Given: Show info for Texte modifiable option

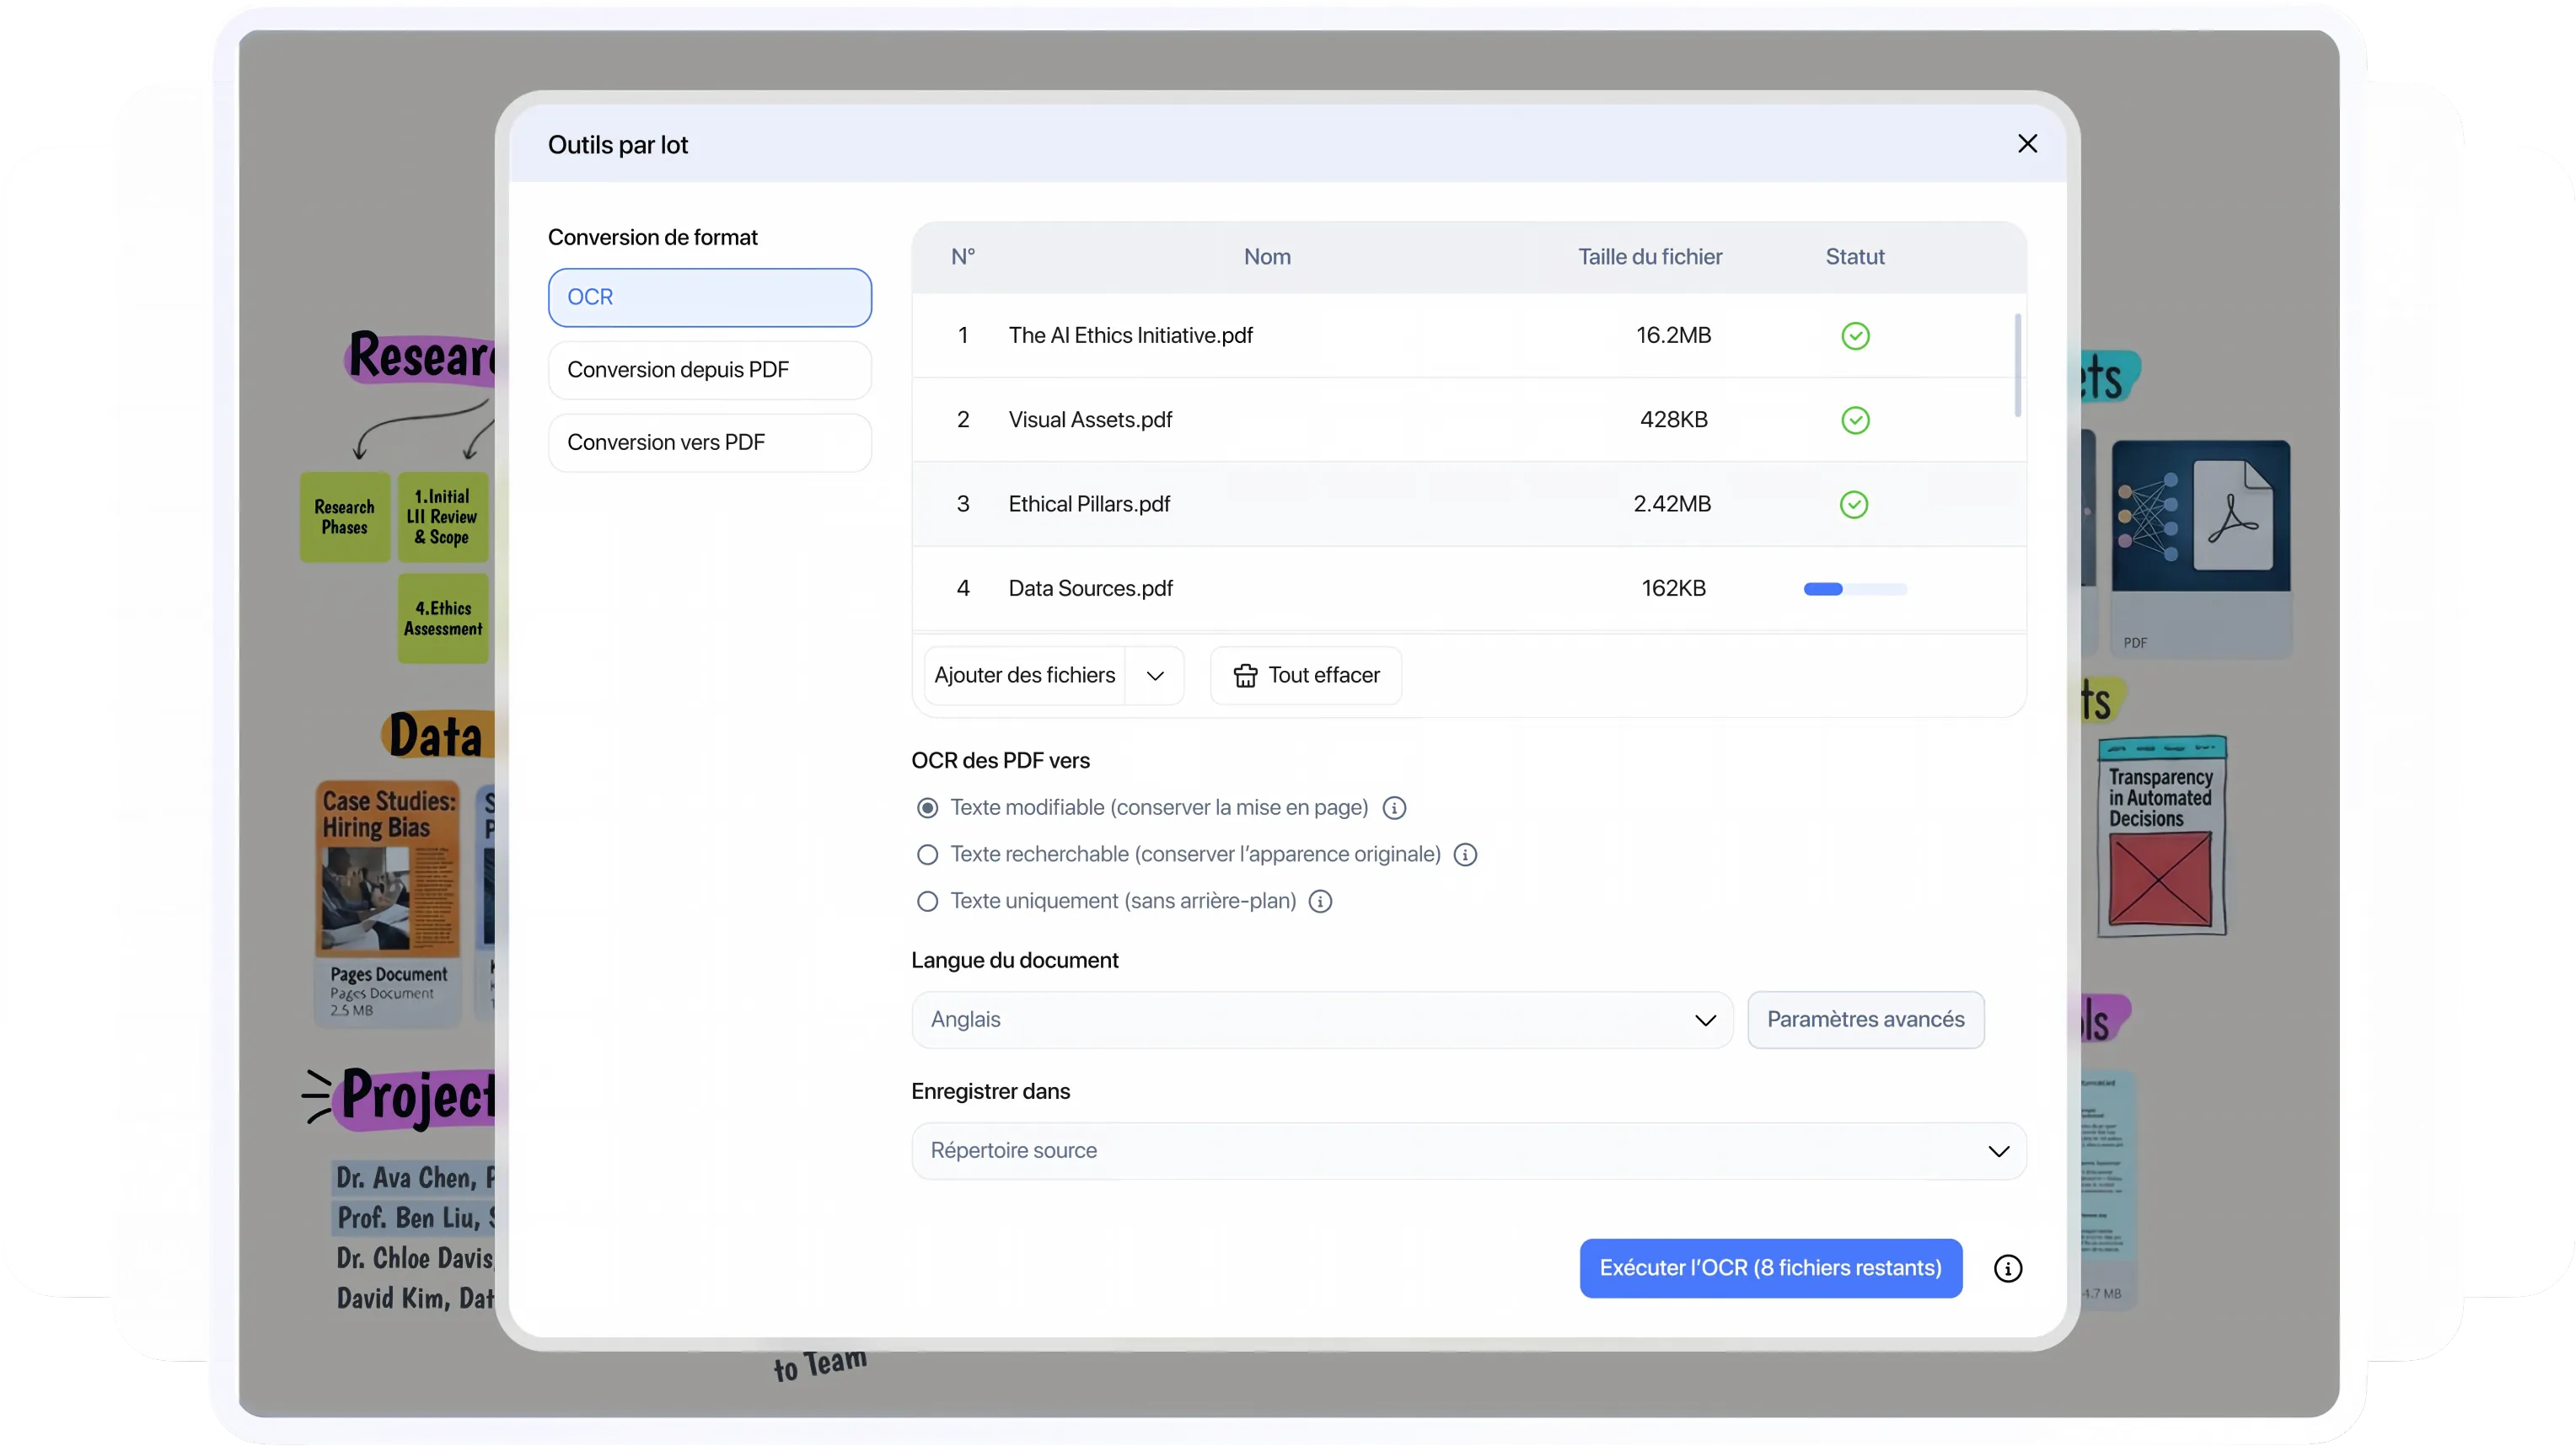Looking at the screenshot, I should (1394, 808).
